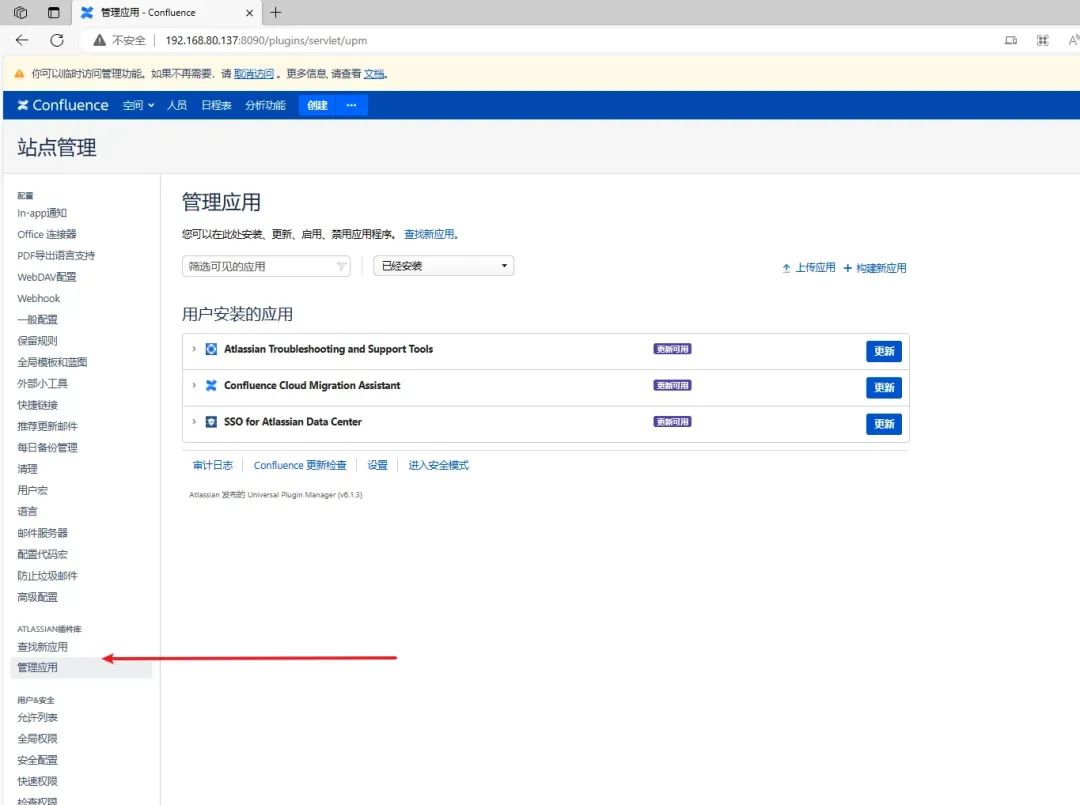Open the three-dots more menu beside 创建
Screen dimensions: 1080x805
351,105
